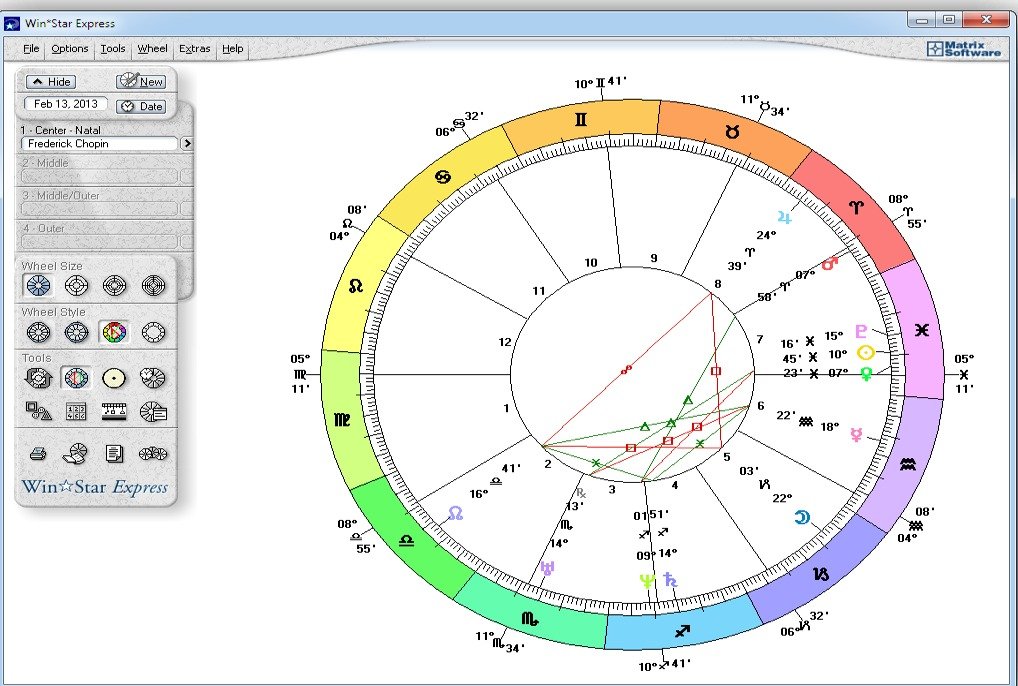Viewport: 1018px width, 686px height.
Task: Click the blue Sagittarius sign segment
Action: click(x=682, y=630)
